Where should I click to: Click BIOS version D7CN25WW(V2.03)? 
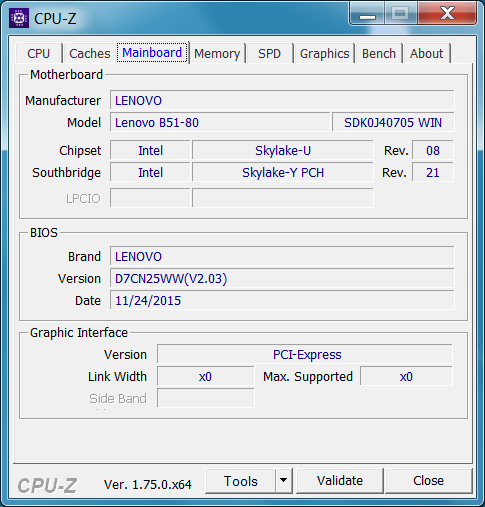[282, 278]
